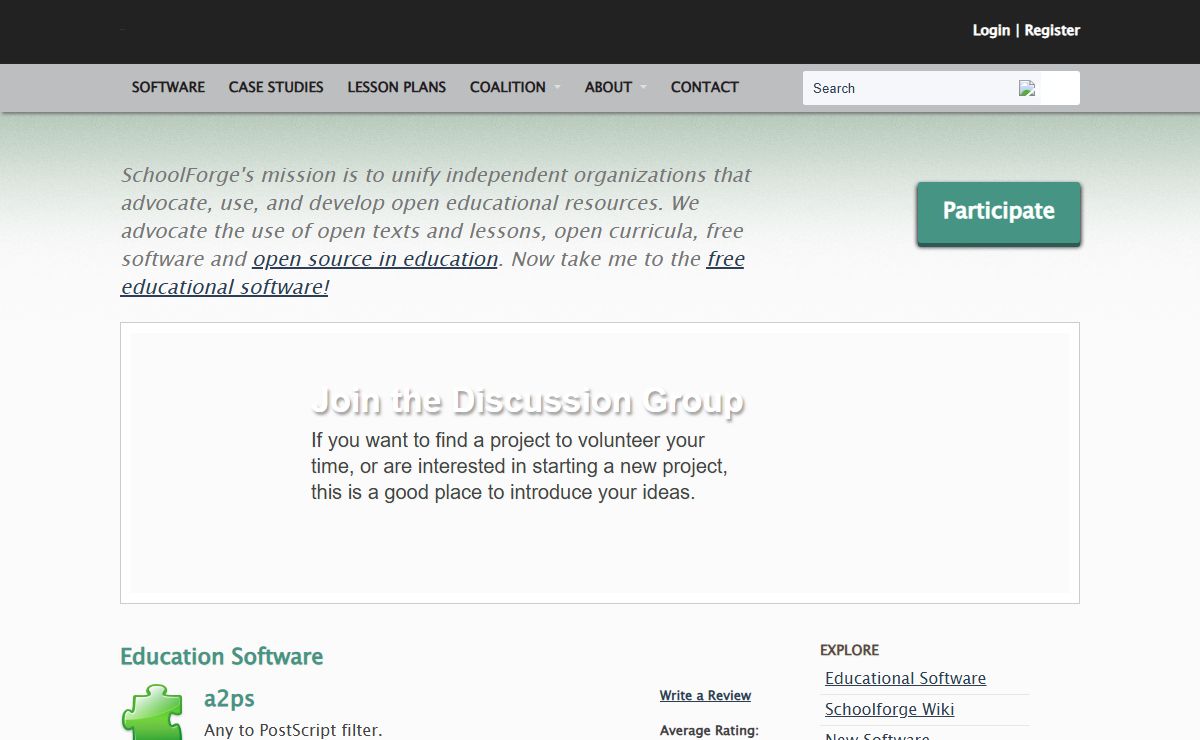
Task: Click the Register link
Action: click(1052, 30)
